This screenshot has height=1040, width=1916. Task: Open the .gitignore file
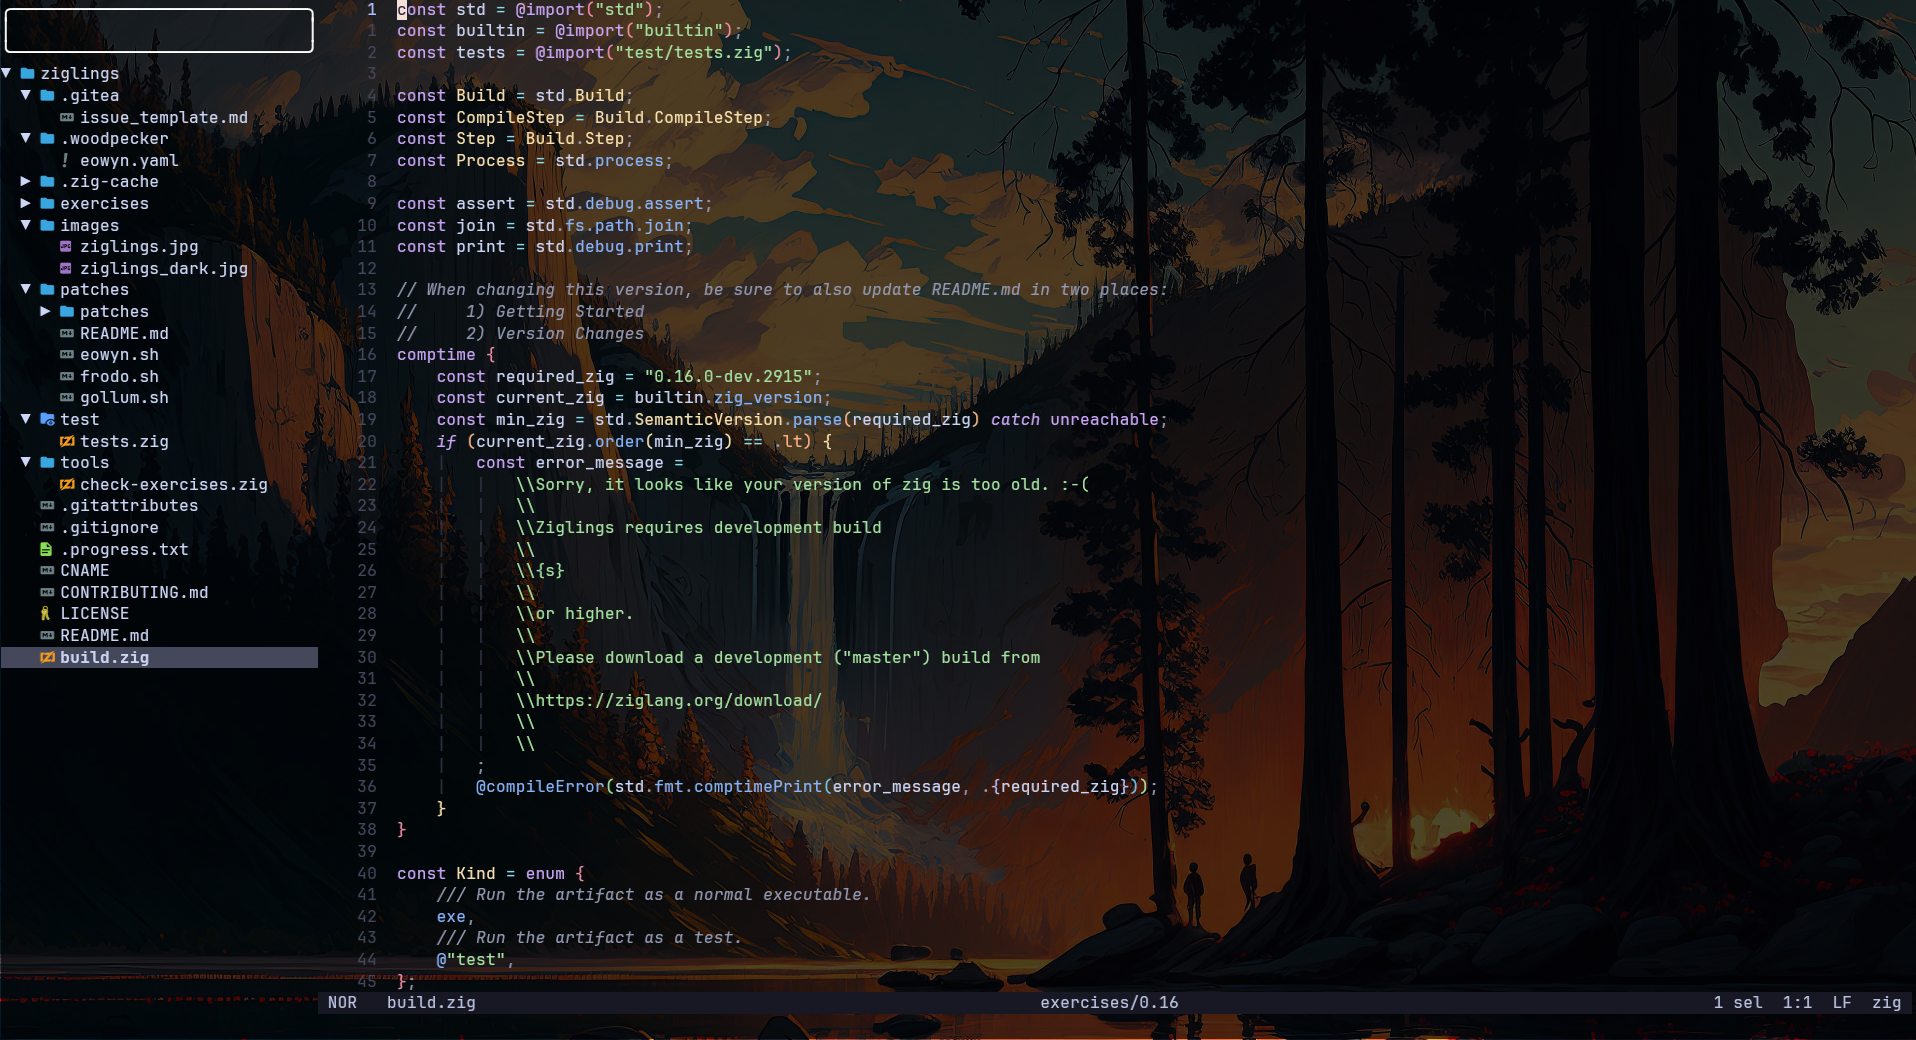tap(109, 527)
